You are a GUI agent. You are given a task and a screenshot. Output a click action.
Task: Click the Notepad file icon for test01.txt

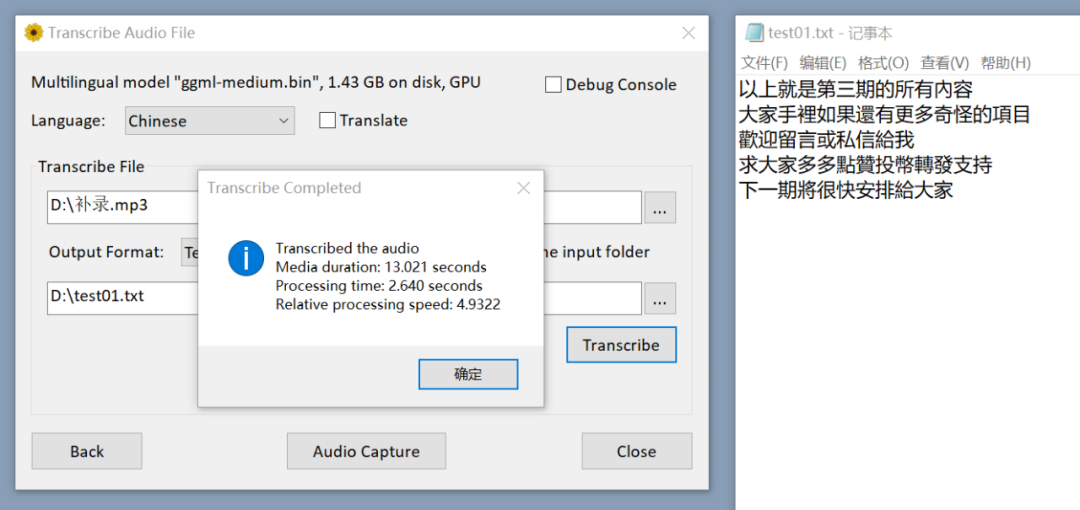(755, 33)
